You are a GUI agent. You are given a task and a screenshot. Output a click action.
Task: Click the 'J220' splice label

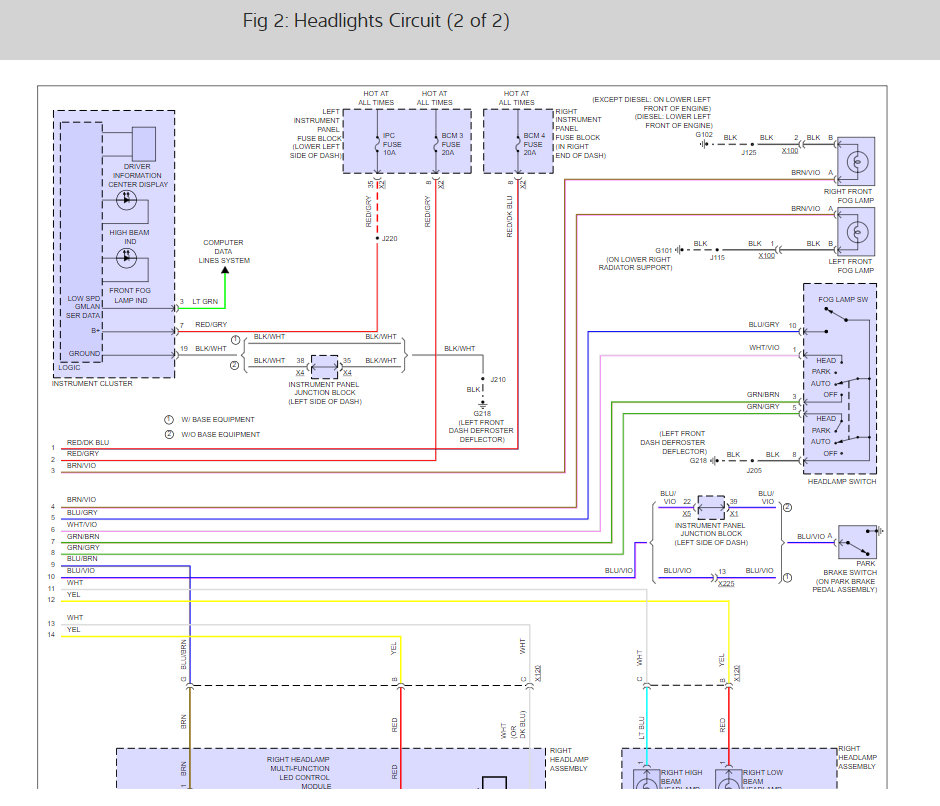[x=390, y=239]
